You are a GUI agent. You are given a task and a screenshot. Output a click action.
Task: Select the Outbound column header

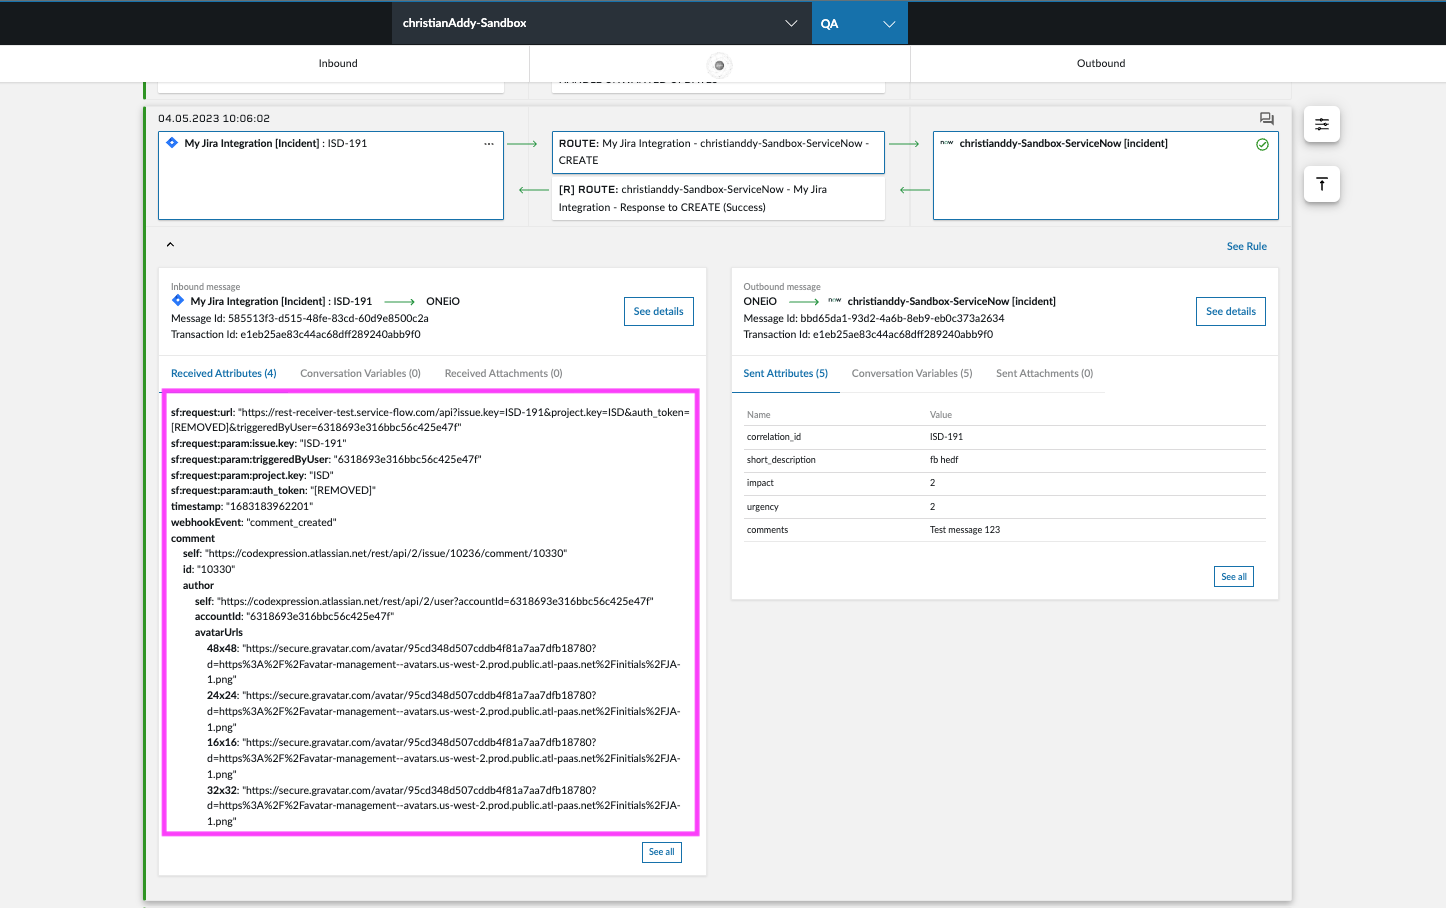tap(1100, 63)
